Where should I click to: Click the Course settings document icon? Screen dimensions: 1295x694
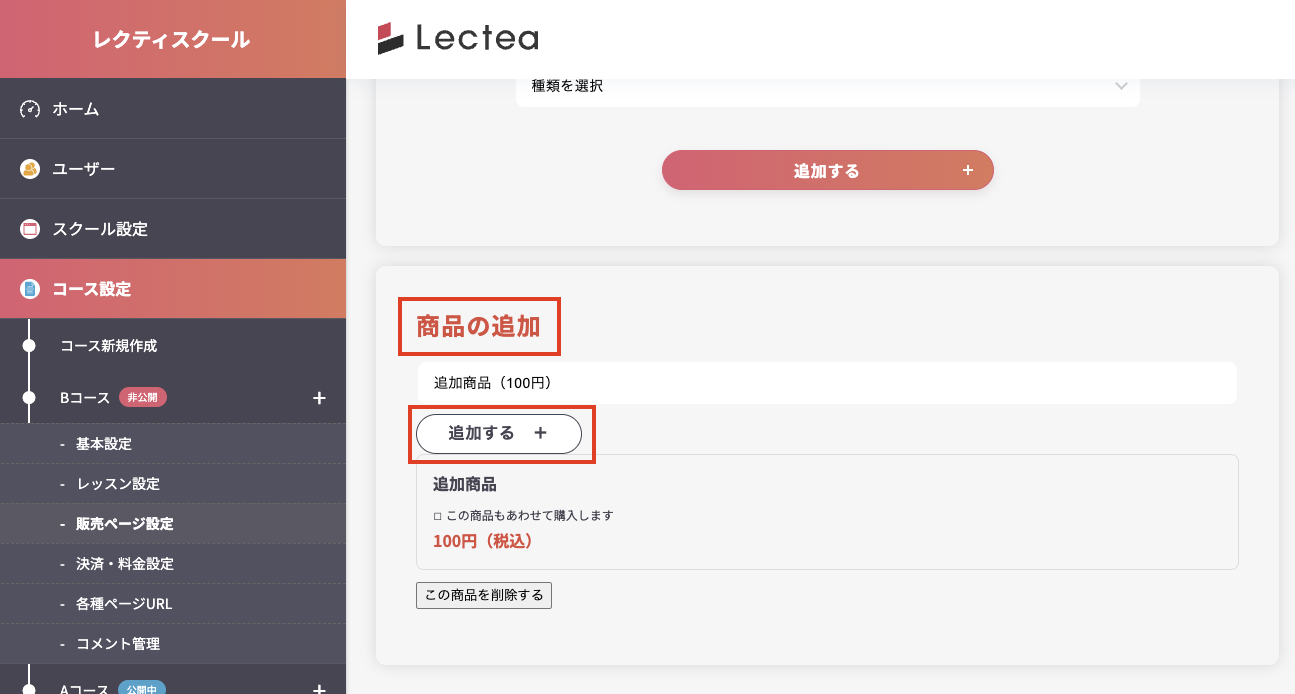pyautogui.click(x=30, y=289)
